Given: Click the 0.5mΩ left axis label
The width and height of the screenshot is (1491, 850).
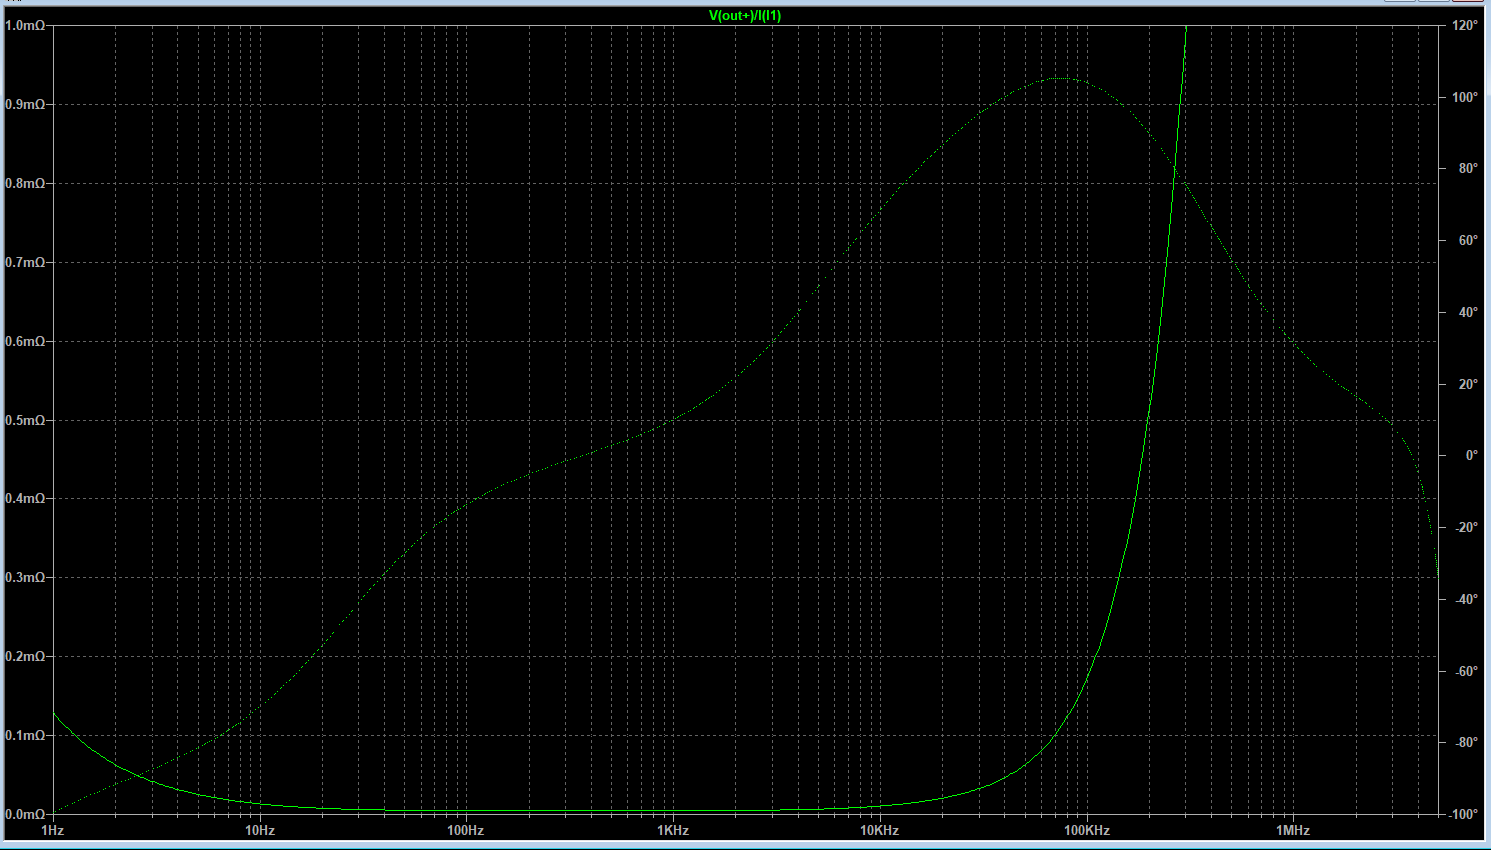Looking at the screenshot, I should click(25, 420).
